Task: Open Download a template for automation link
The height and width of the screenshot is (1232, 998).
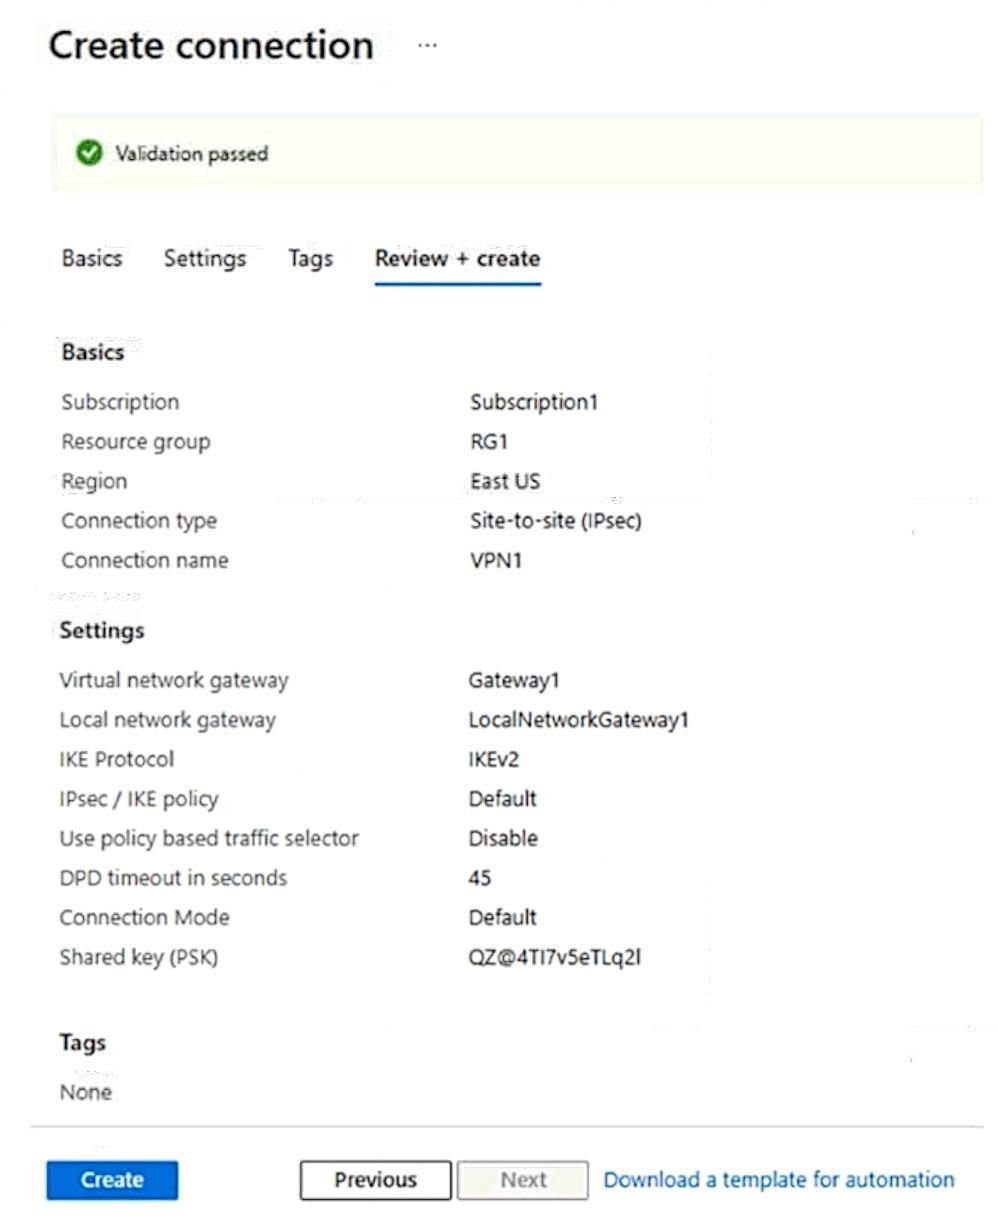Action: (778, 1180)
